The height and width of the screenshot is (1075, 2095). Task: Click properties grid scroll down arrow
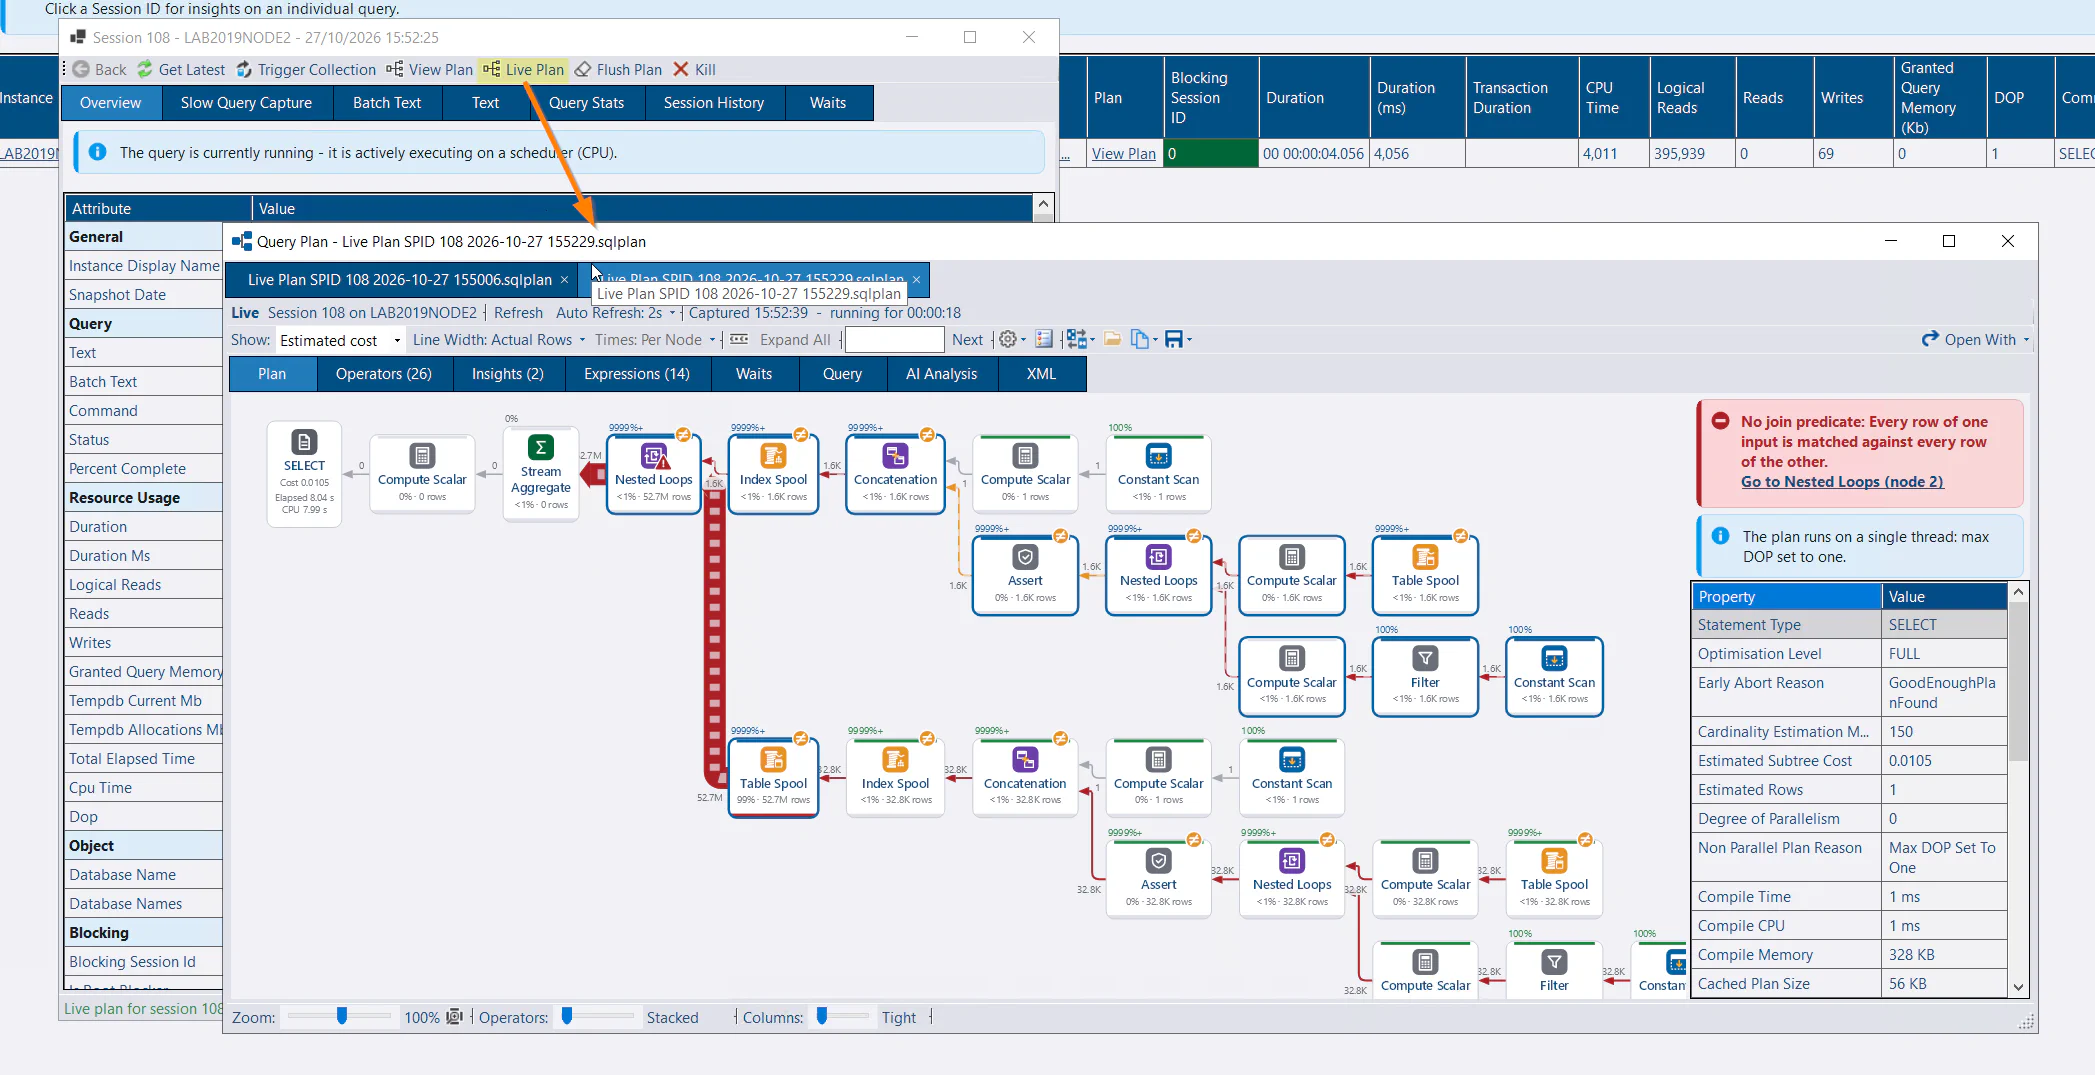pos(2018,987)
